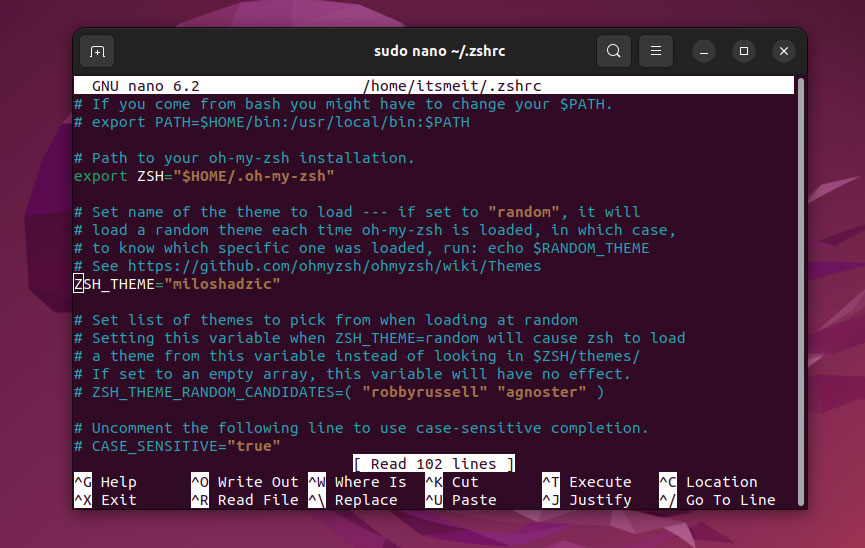Select the ^R Read File shortcut
This screenshot has height=548, width=865.
click(244, 500)
